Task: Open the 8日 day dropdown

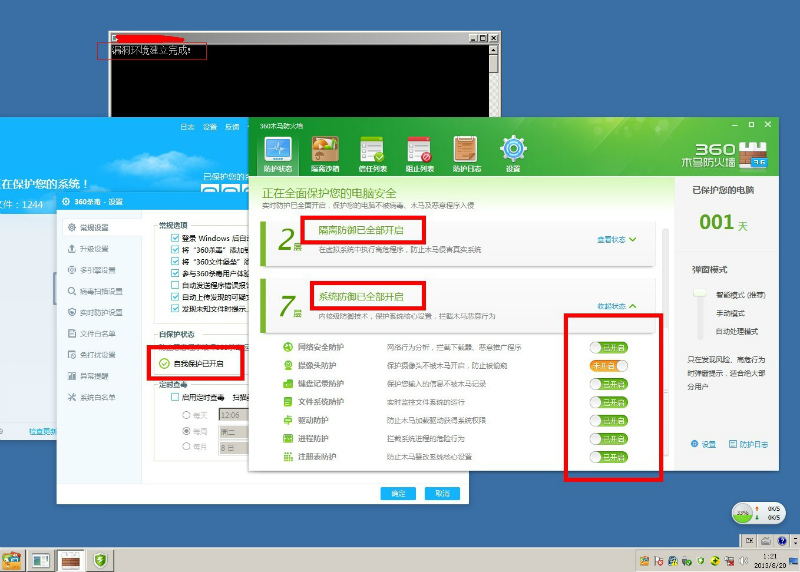Action: (234, 448)
